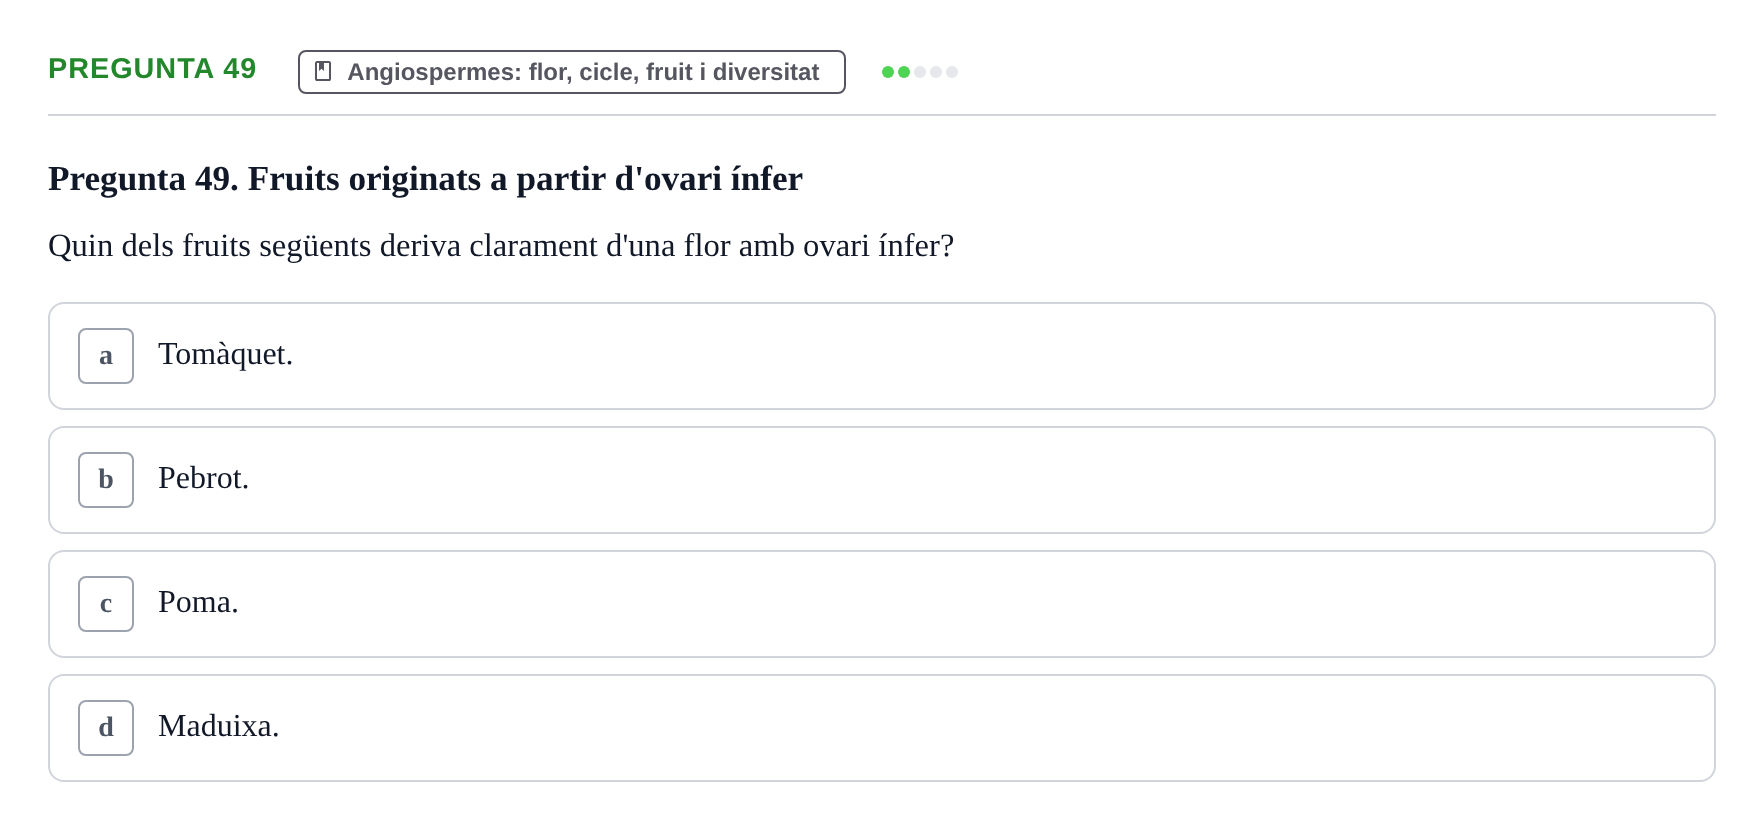Click the word Maduixa in option d

pyautogui.click(x=218, y=726)
